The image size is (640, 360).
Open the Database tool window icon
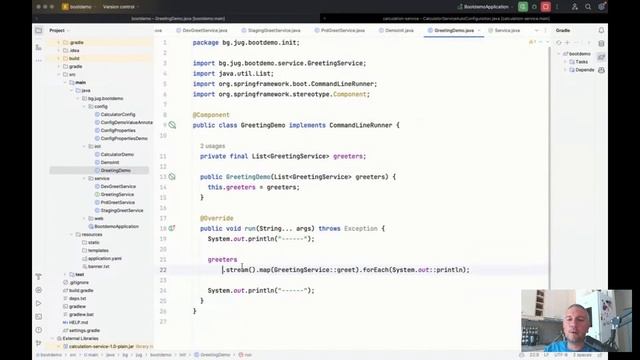[x=601, y=44]
